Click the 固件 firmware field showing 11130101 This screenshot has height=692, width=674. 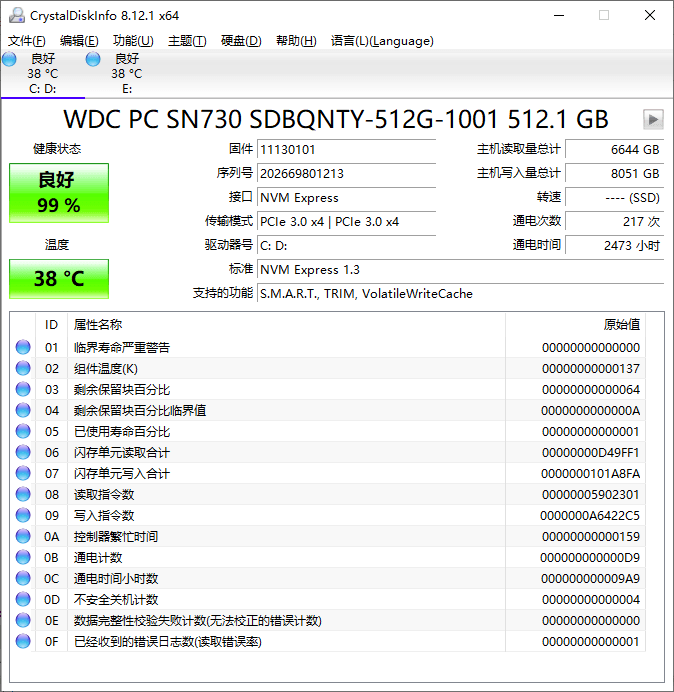coord(346,150)
